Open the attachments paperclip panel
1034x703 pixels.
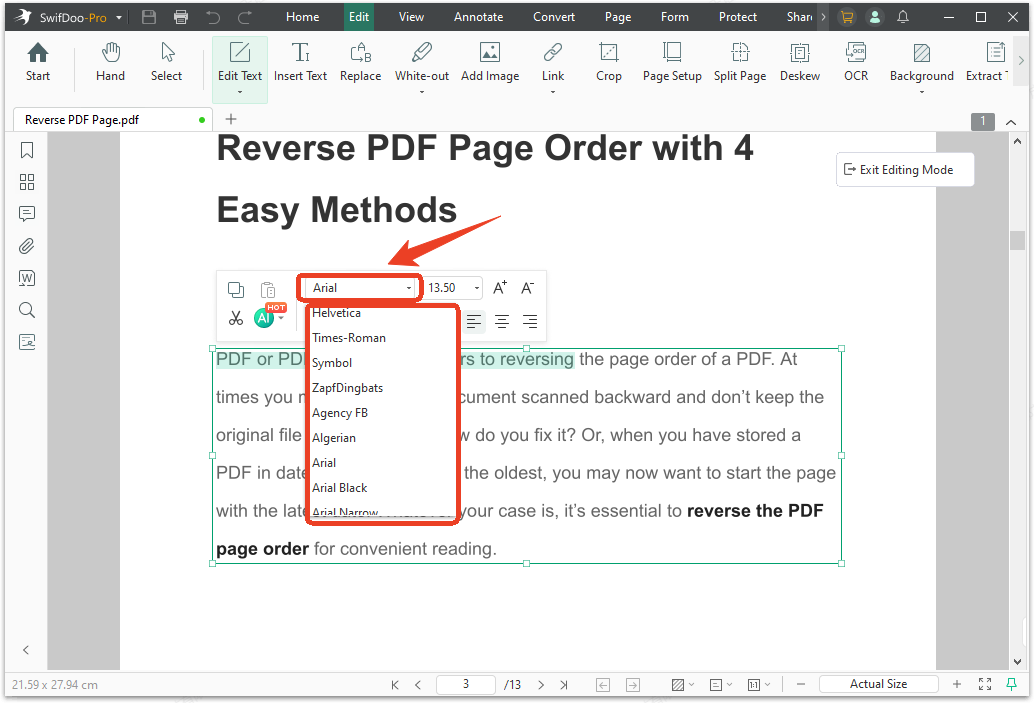pos(27,246)
